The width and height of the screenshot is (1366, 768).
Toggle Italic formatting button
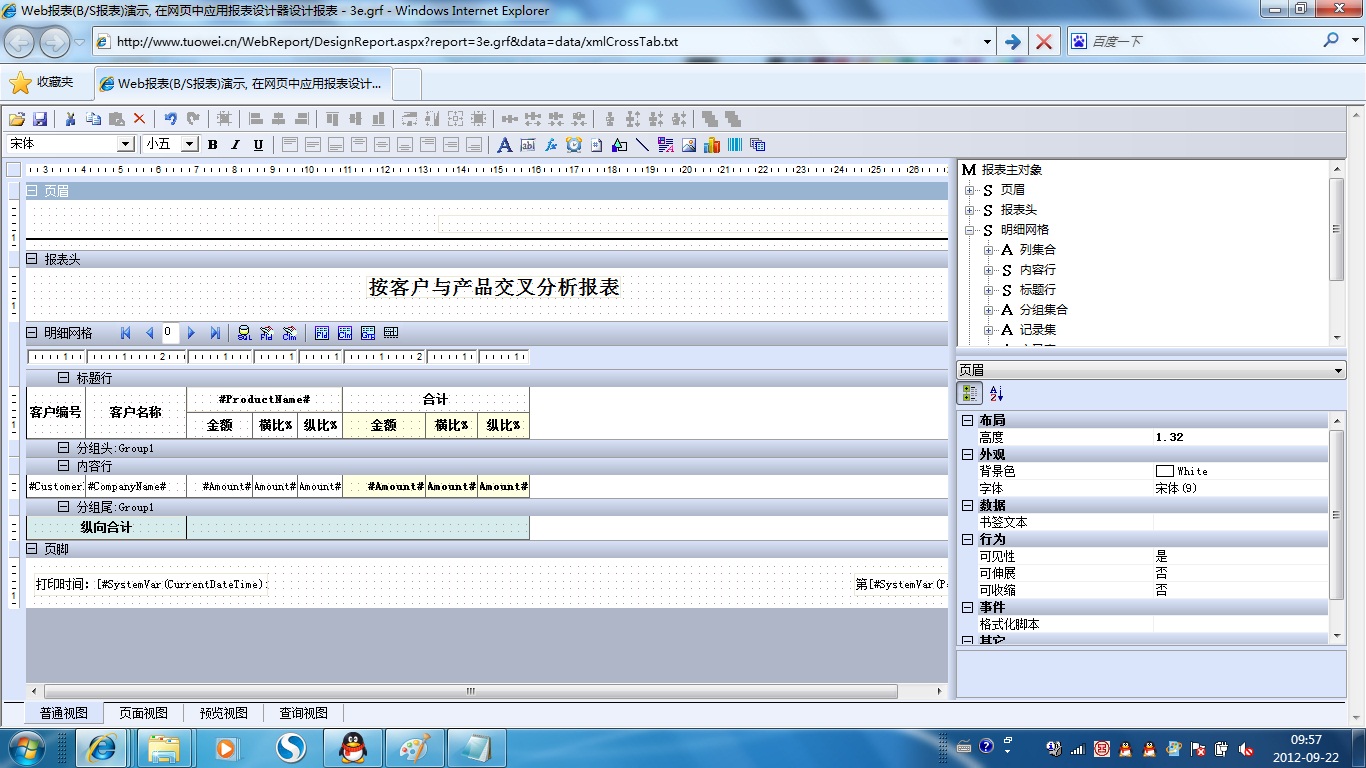236,145
